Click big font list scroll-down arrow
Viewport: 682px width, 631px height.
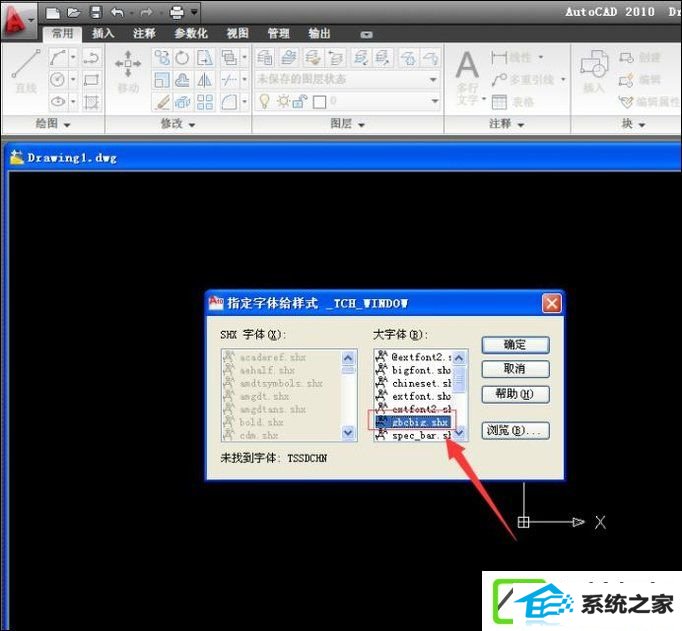(x=459, y=433)
